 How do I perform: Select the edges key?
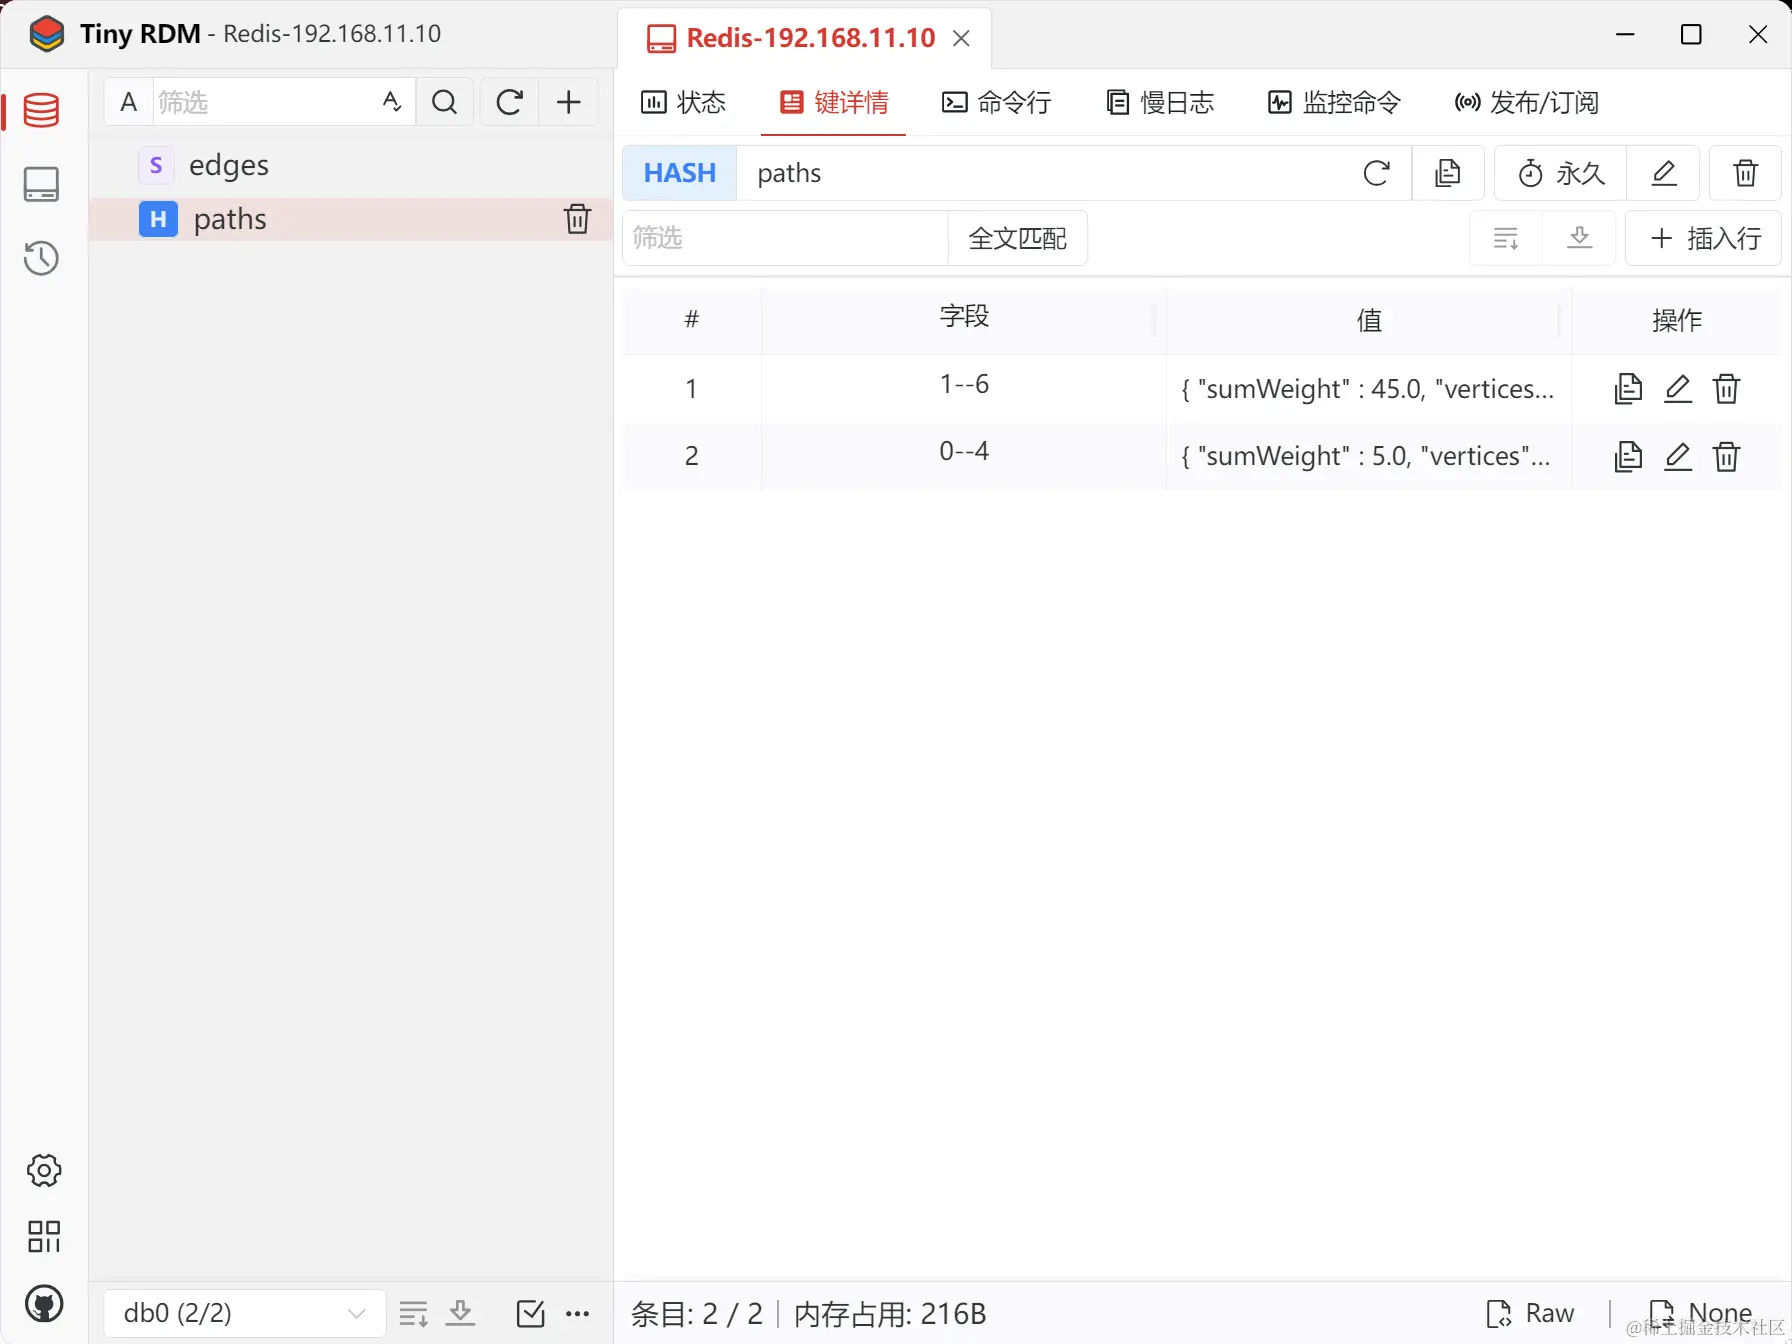coord(350,165)
